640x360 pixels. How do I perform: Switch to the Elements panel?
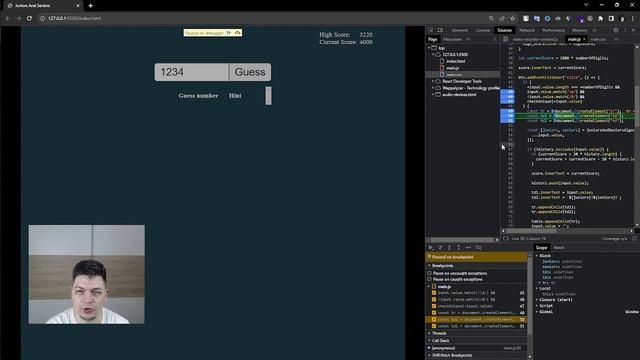point(460,30)
